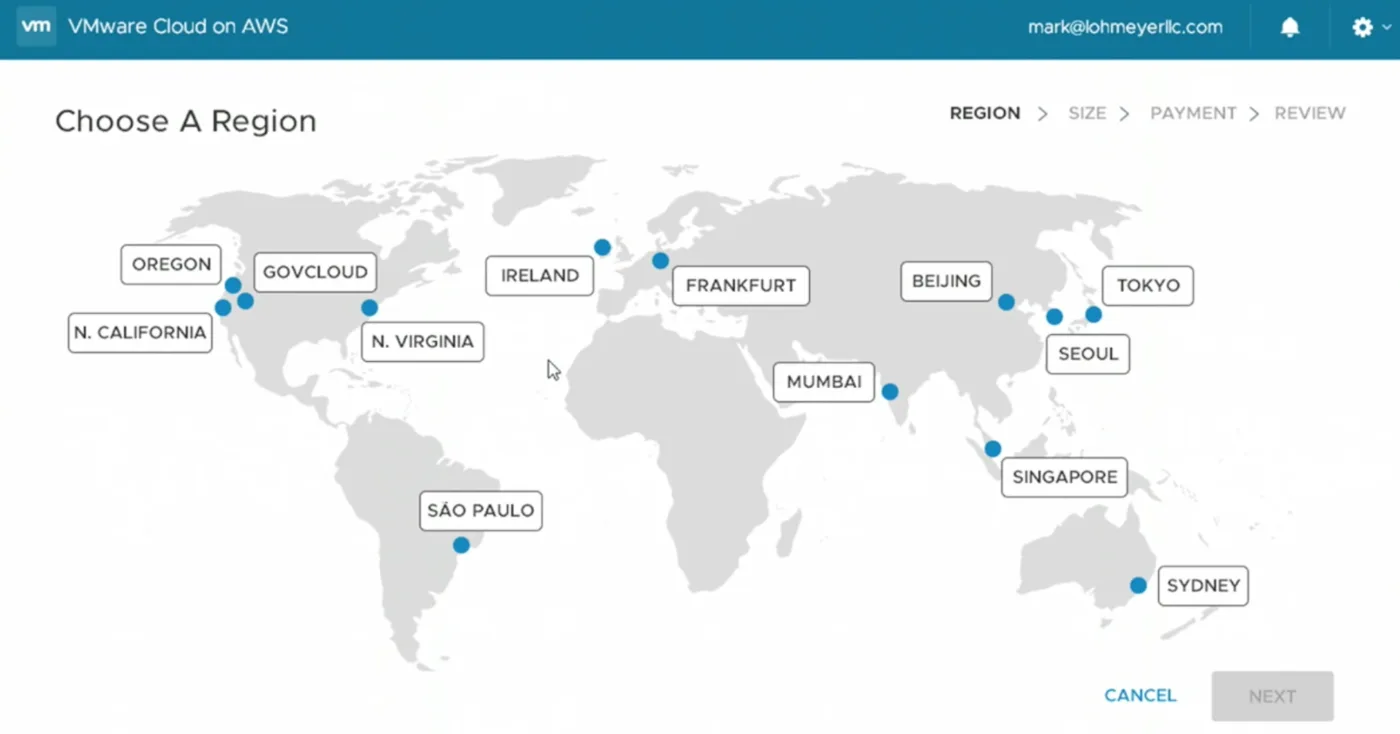Click the Choose A Region heading
The height and width of the screenshot is (734, 1400).
(x=186, y=121)
